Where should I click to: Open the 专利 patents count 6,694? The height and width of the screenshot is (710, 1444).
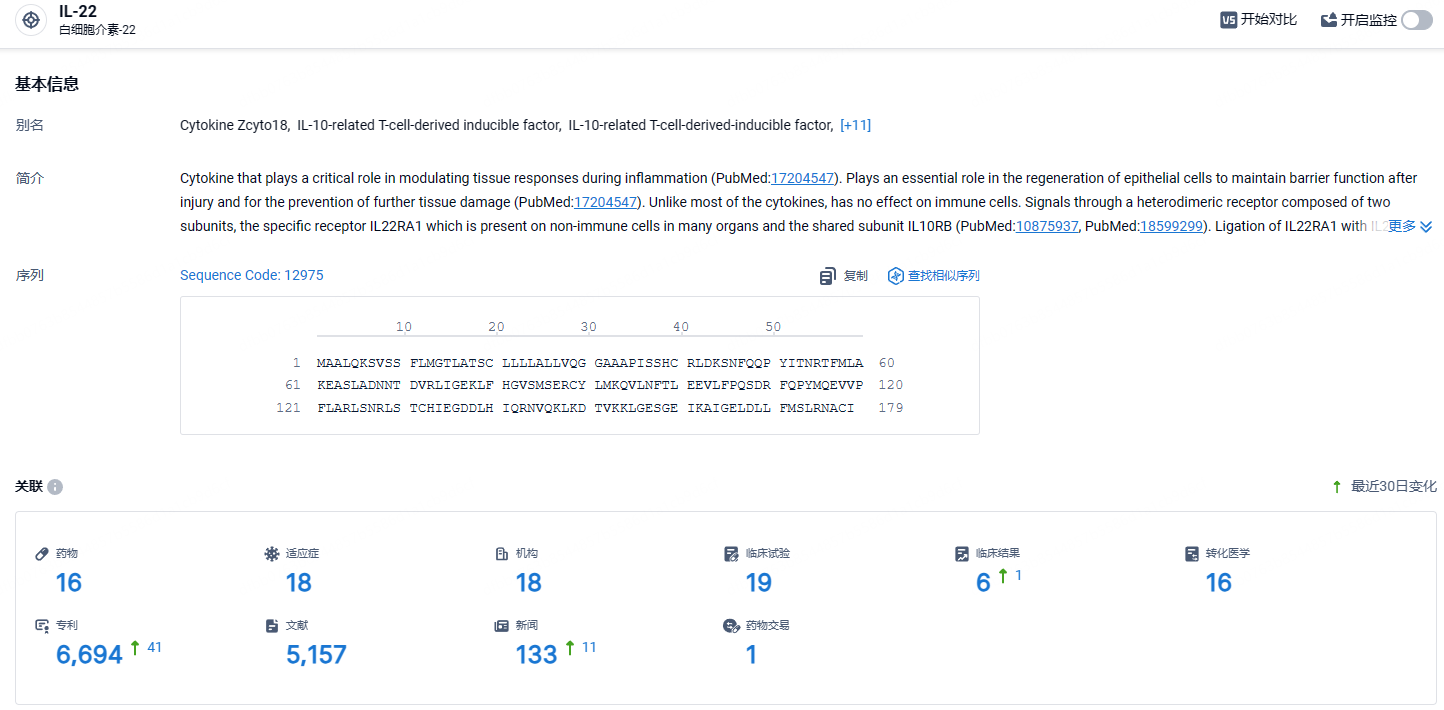[90, 655]
